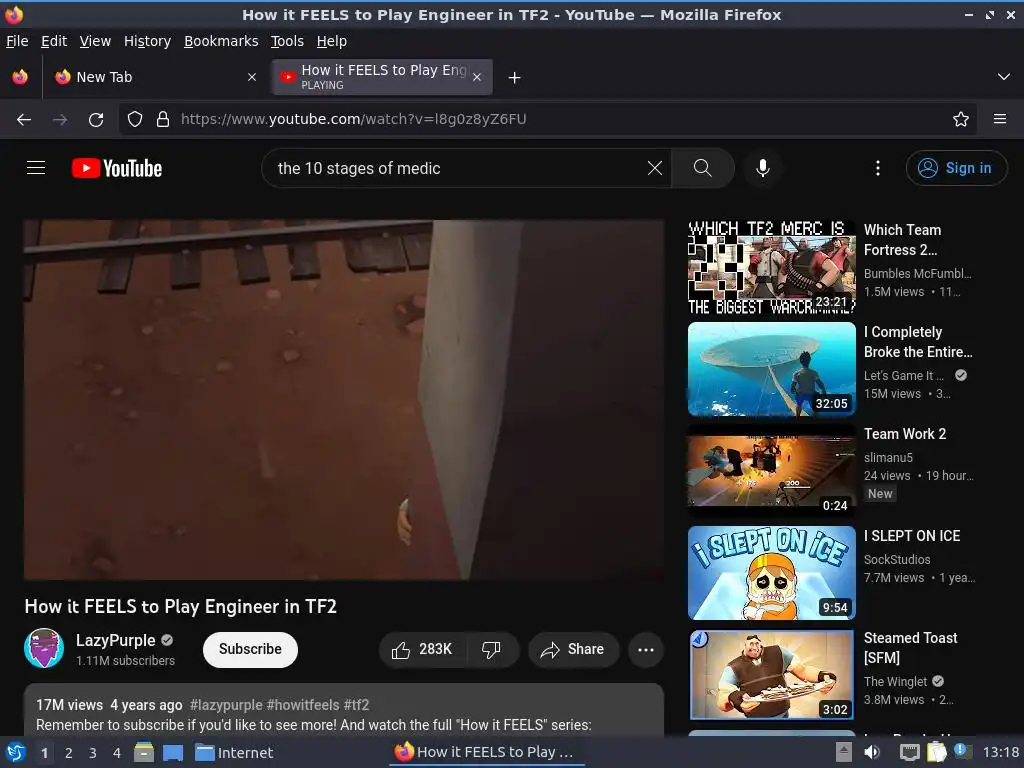
Task: Open a new browser tab
Action: [x=515, y=78]
